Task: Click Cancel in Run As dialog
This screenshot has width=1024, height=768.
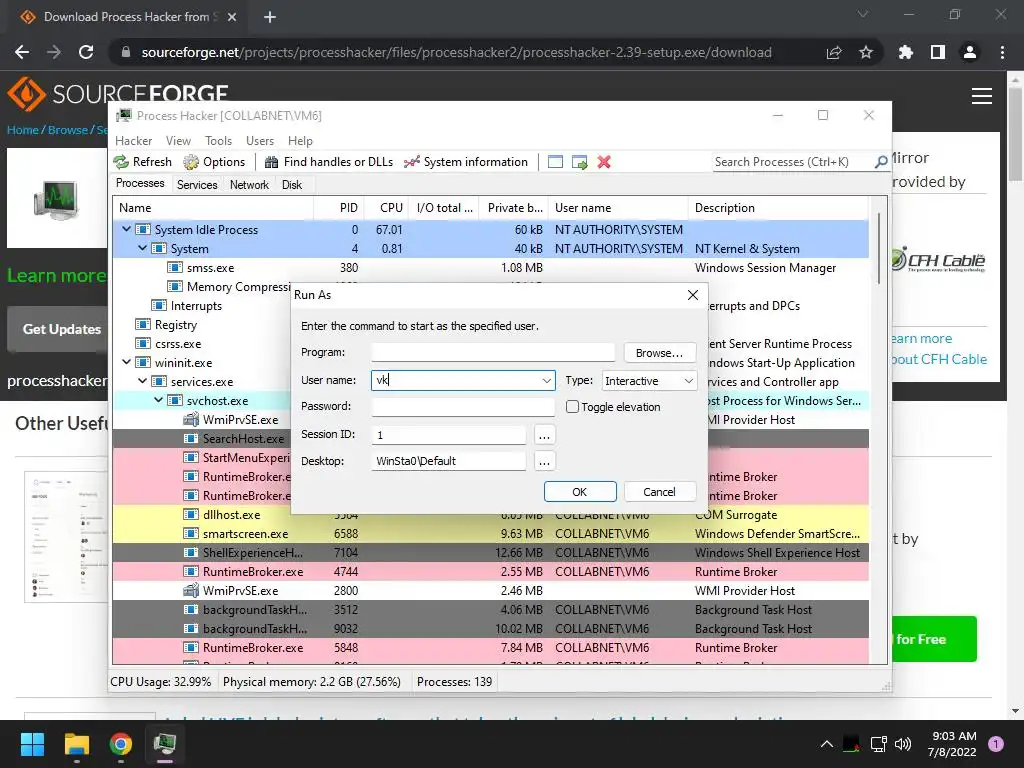Action: tap(659, 492)
